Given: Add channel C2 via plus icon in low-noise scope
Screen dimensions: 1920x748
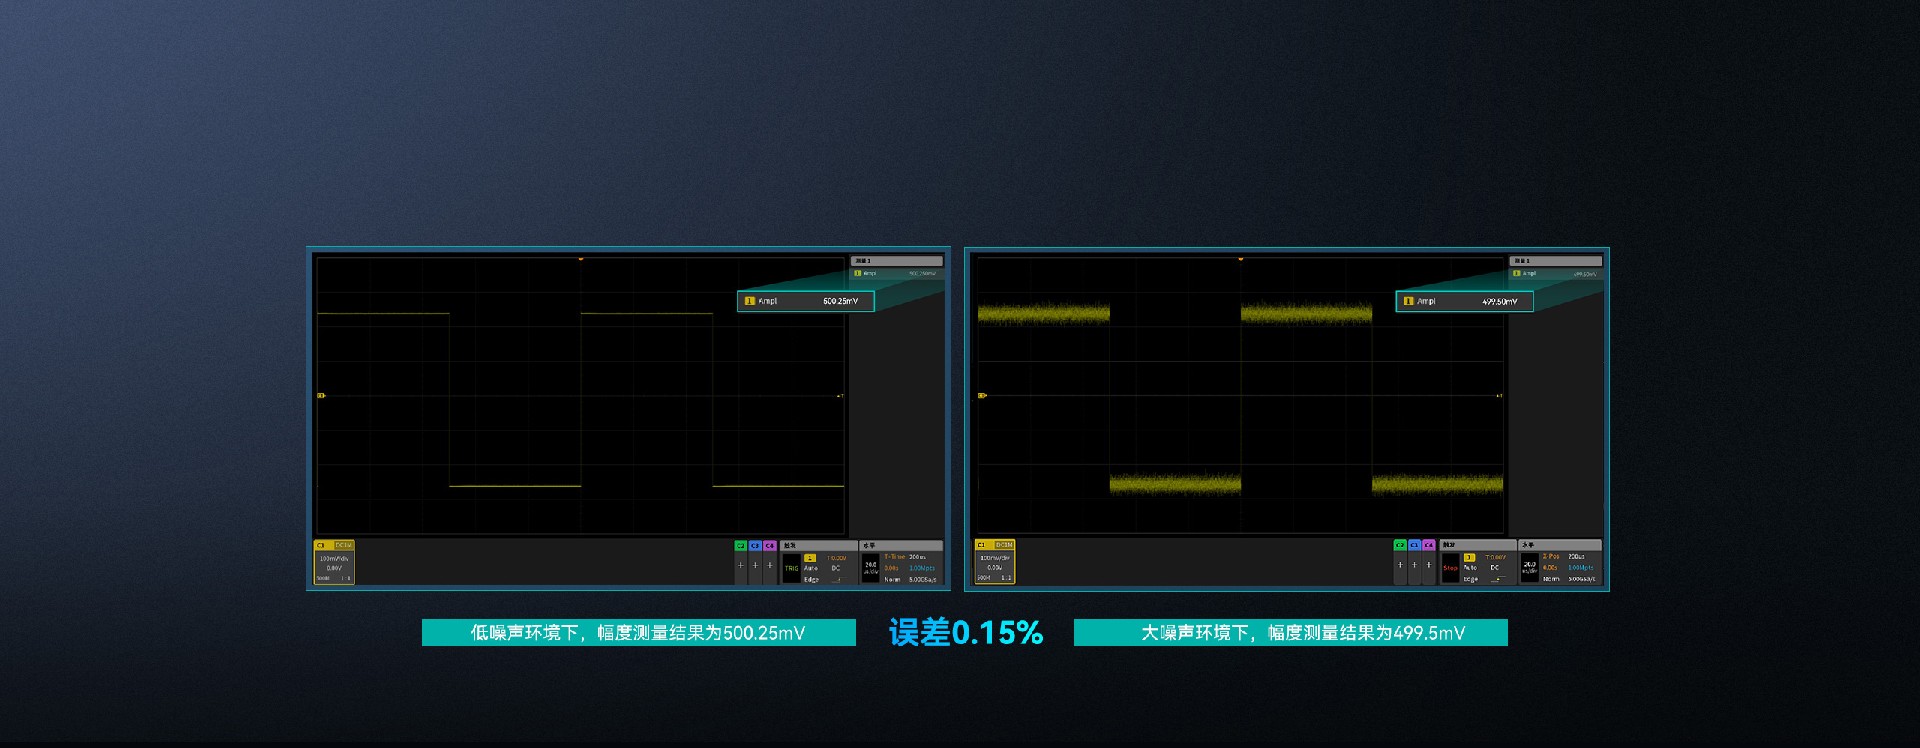Looking at the screenshot, I should pos(741,565).
